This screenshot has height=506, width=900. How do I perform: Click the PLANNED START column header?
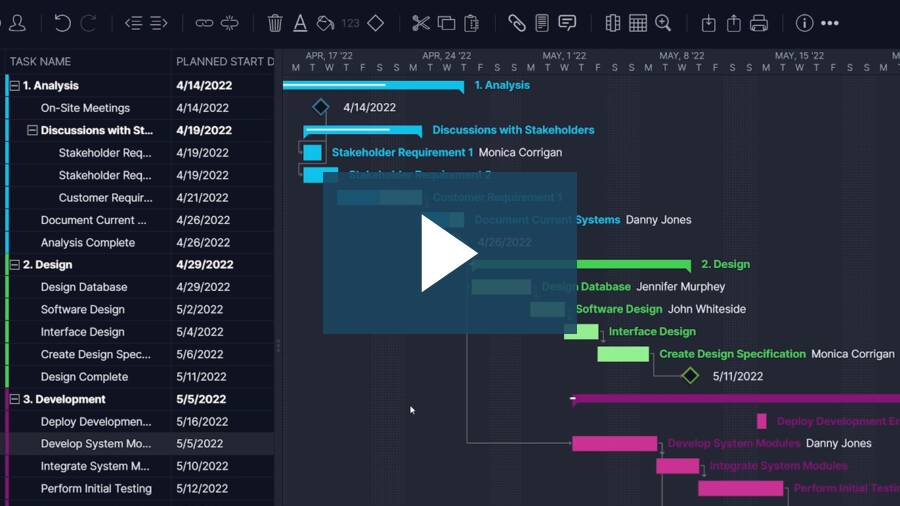[224, 61]
